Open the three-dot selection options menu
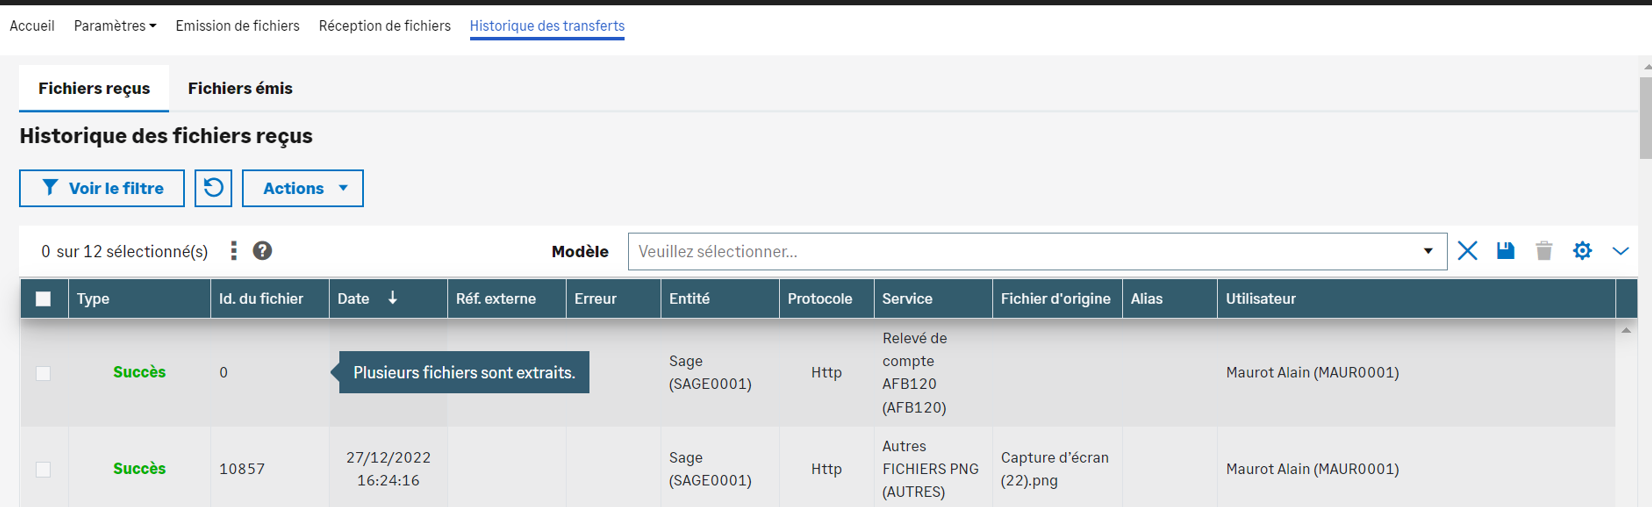 coord(234,251)
